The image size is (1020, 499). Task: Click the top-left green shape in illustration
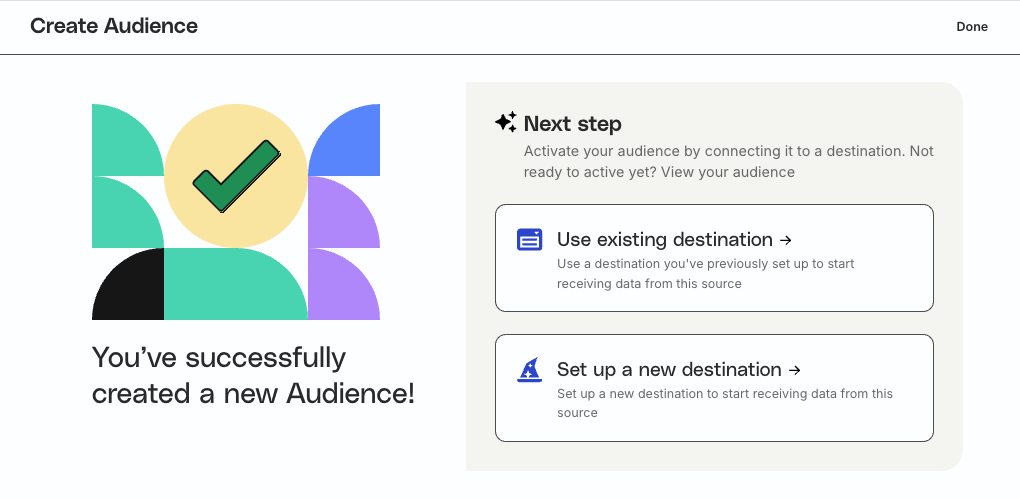123,137
